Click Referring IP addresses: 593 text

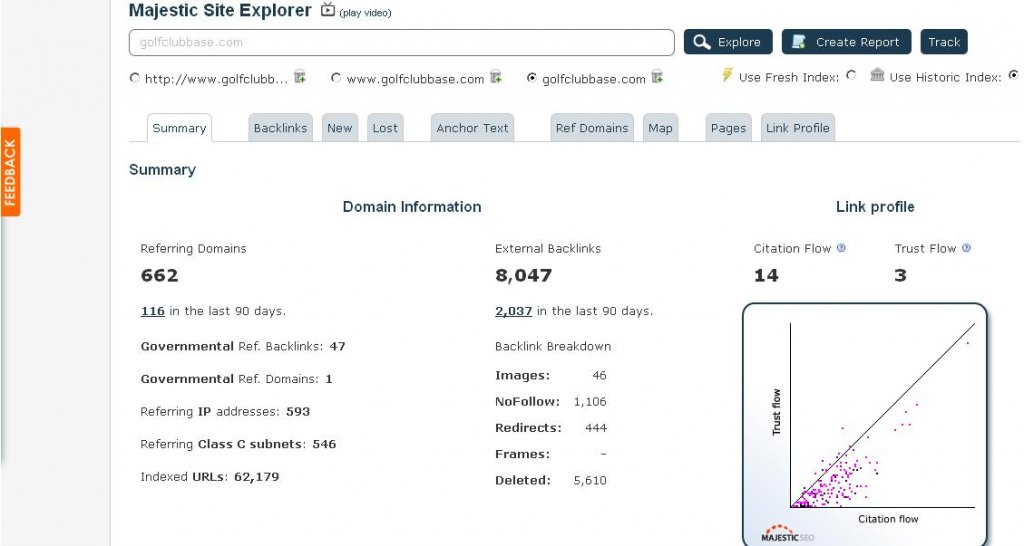(x=225, y=411)
